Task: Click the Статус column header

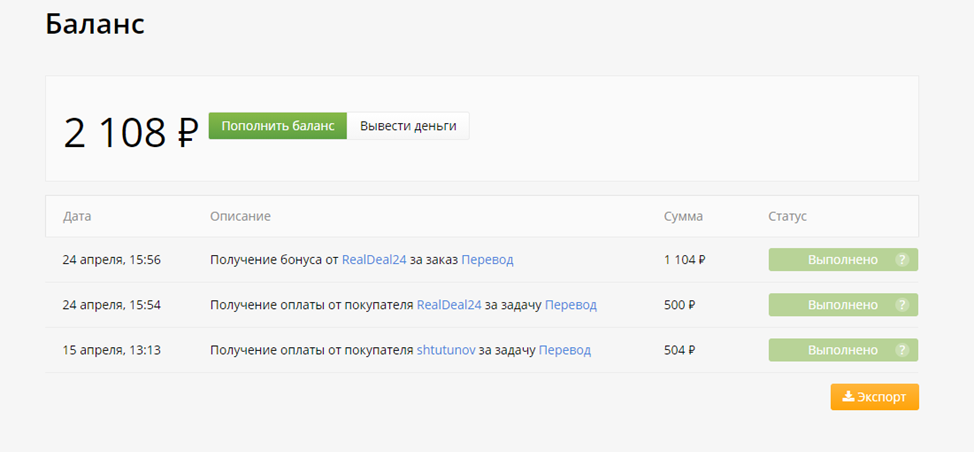Action: click(x=787, y=216)
